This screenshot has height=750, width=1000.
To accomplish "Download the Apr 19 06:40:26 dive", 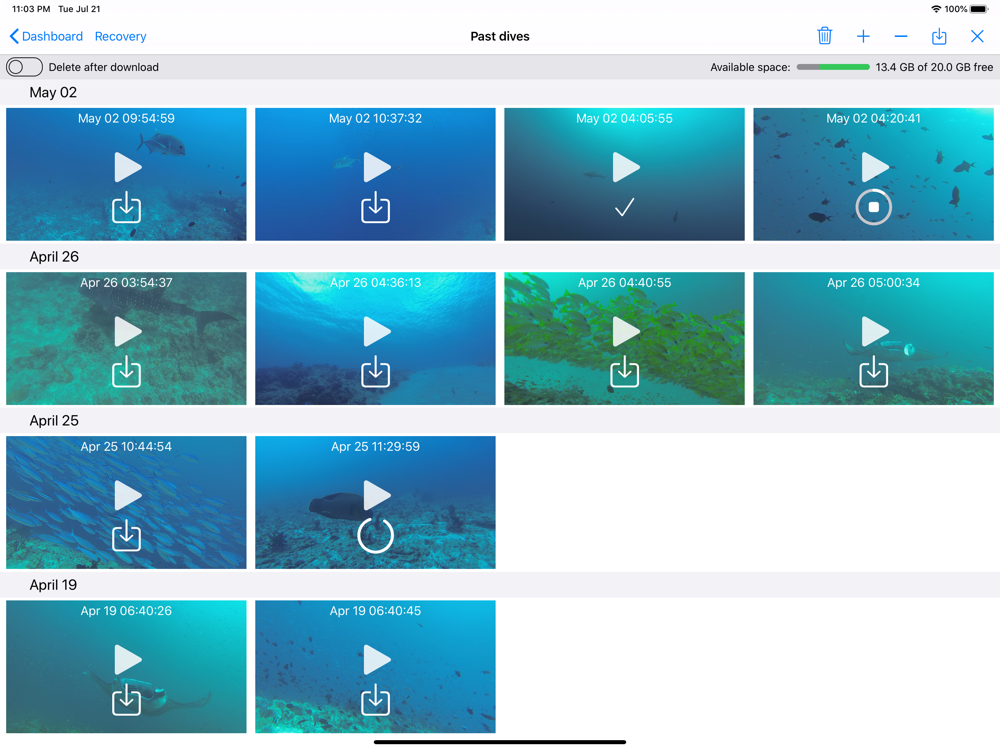I will click(x=126, y=700).
